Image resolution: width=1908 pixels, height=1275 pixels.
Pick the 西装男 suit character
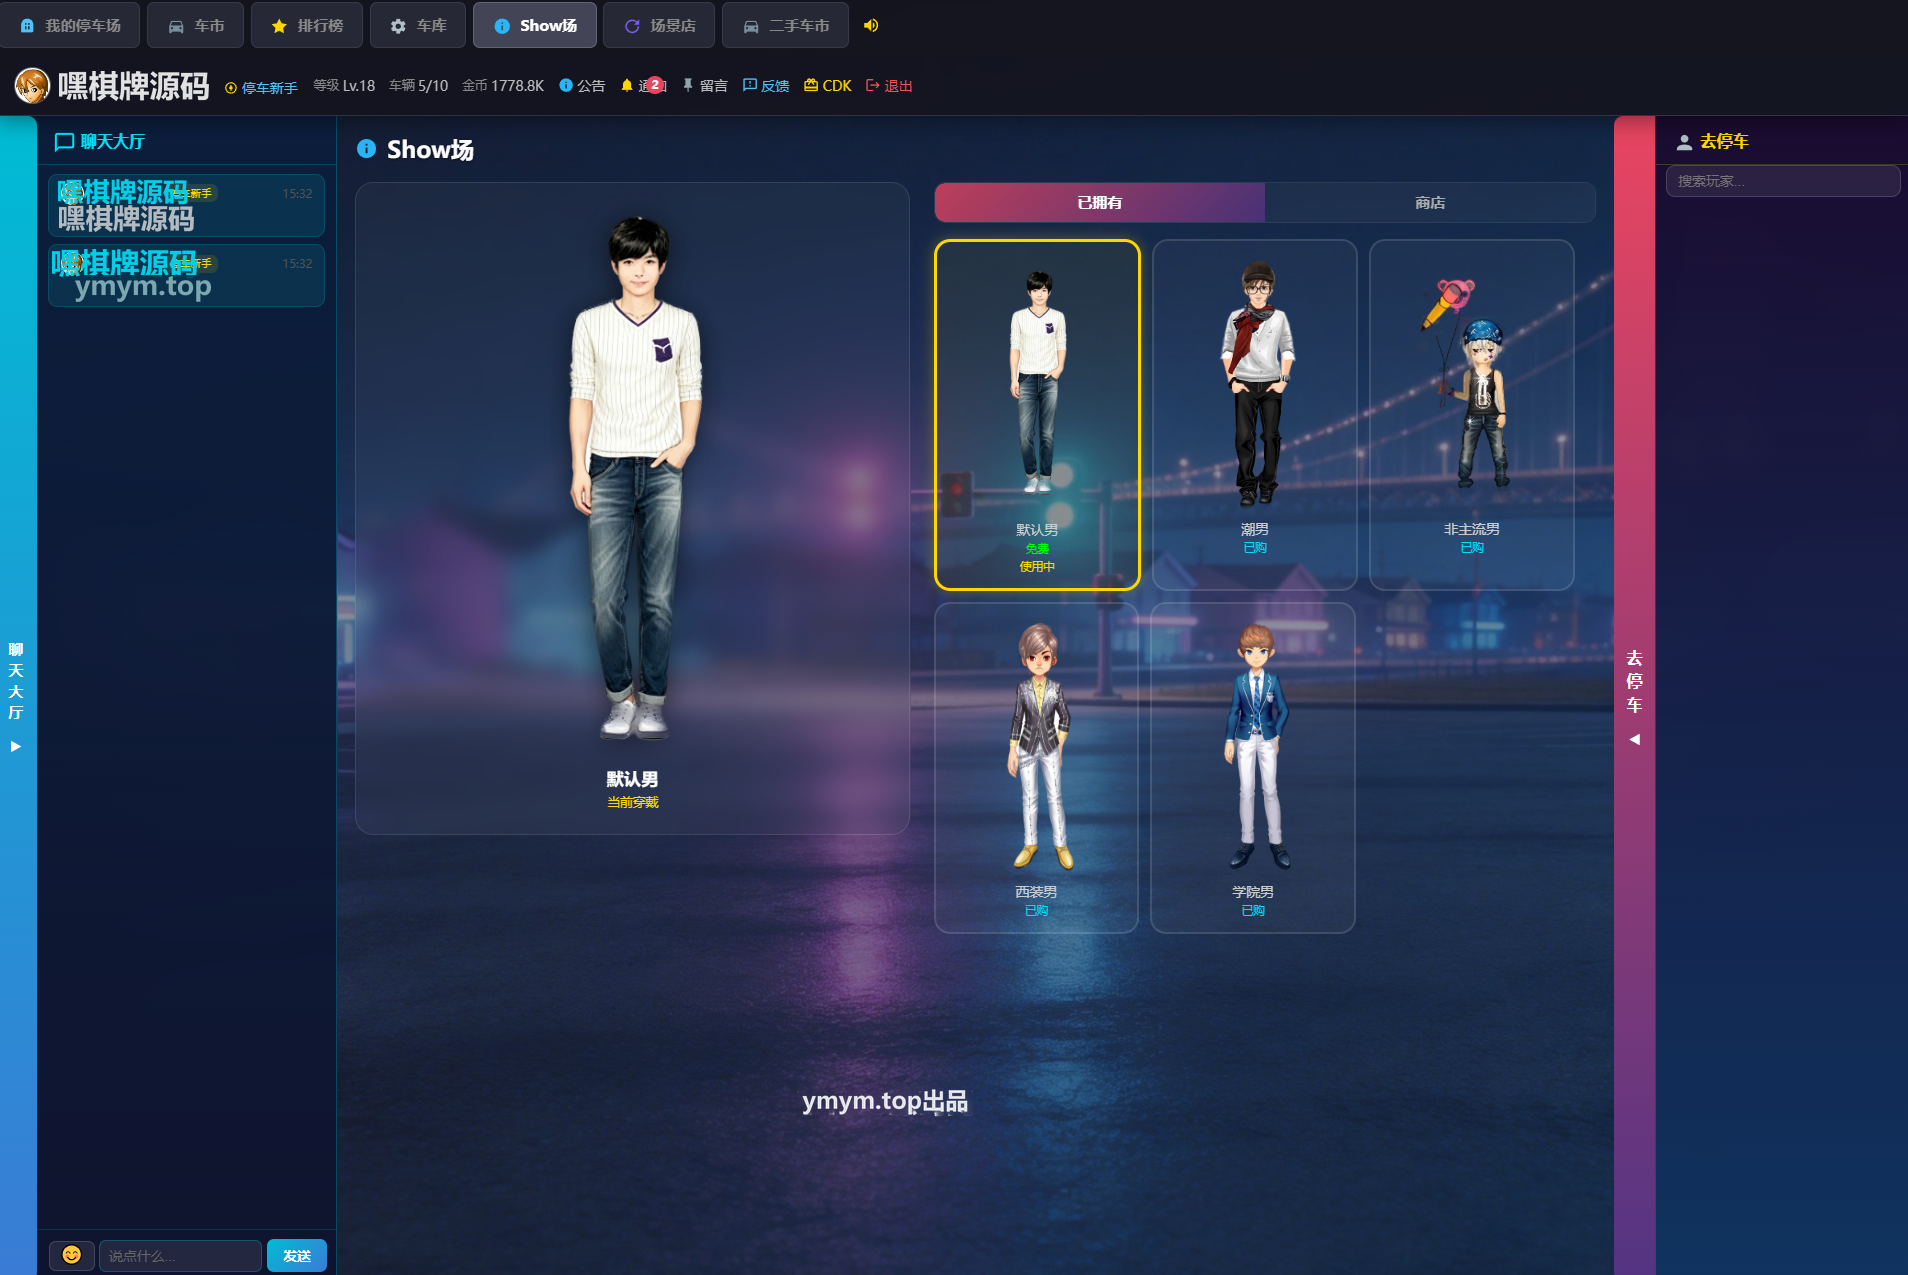point(1036,768)
